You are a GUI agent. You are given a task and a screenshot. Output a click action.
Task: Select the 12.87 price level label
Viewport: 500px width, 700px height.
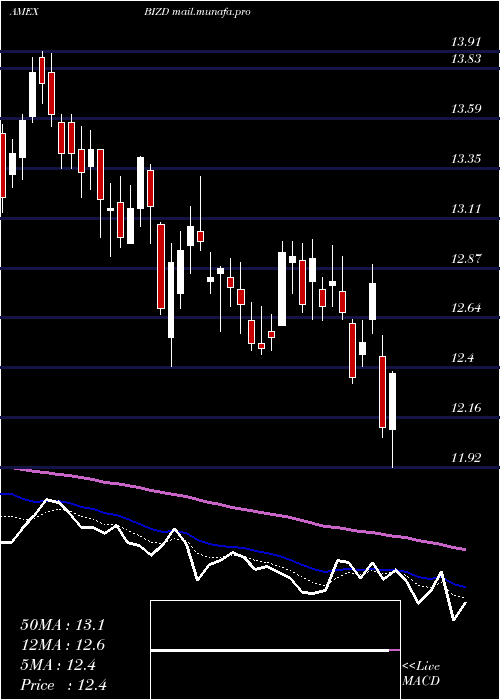[466, 258]
